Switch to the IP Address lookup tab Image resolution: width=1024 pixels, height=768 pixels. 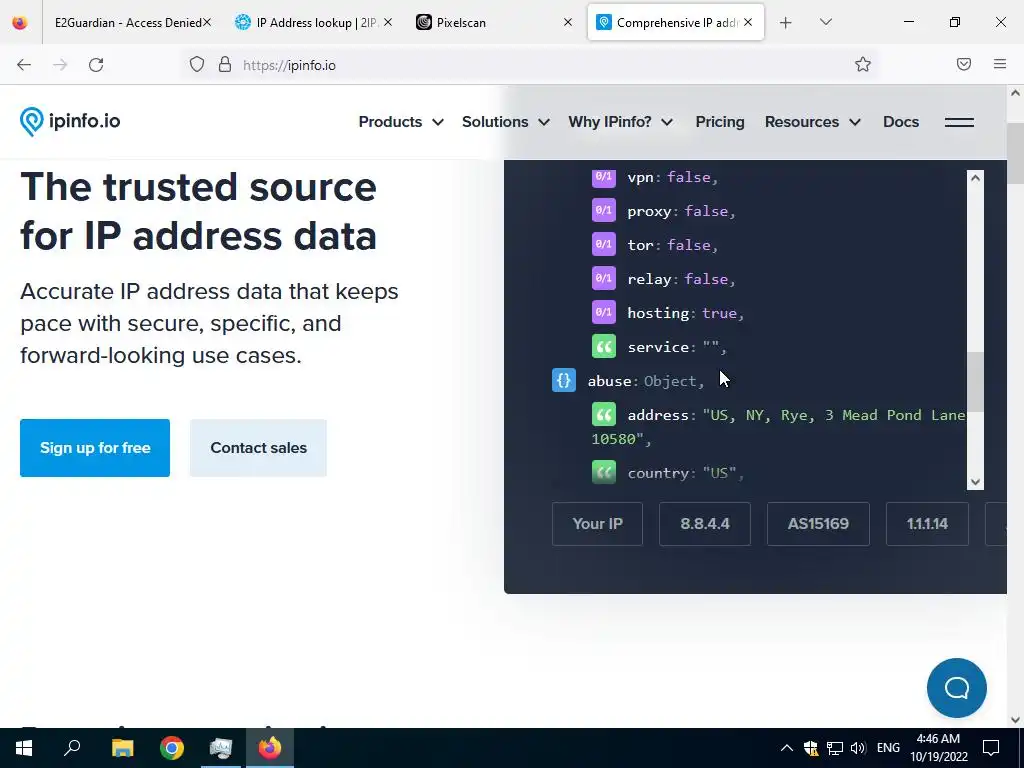click(314, 23)
